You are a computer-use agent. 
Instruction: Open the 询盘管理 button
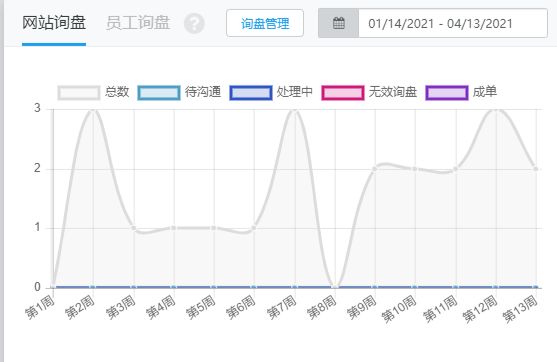(x=265, y=23)
